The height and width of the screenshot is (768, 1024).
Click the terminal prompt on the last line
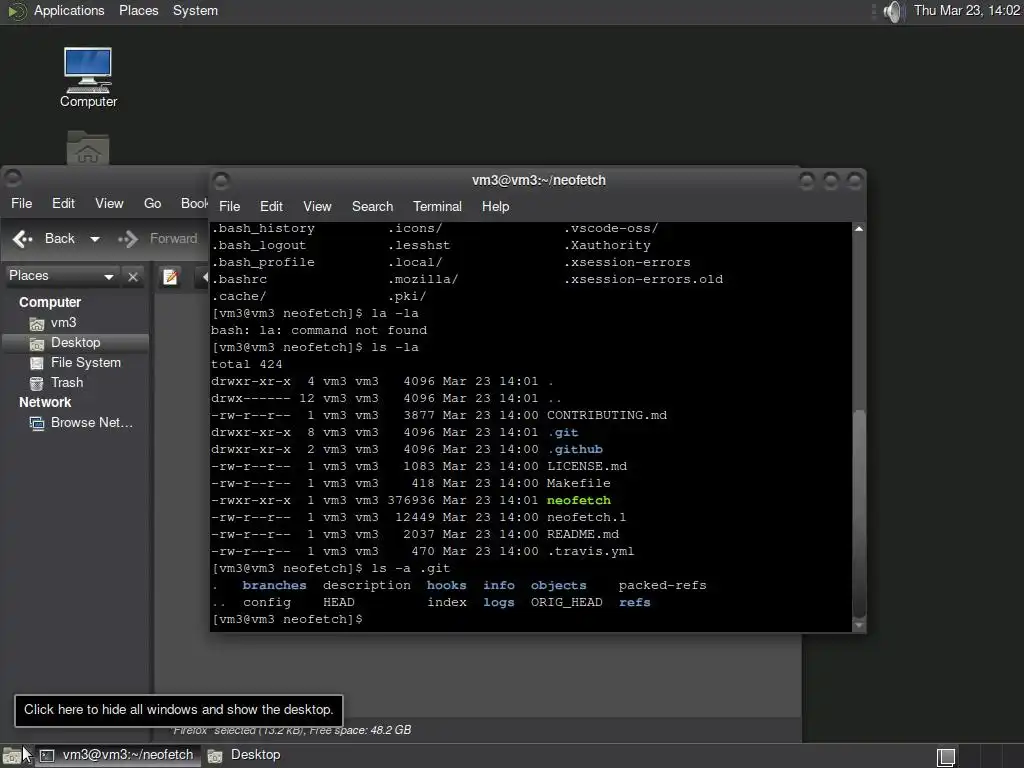click(287, 619)
